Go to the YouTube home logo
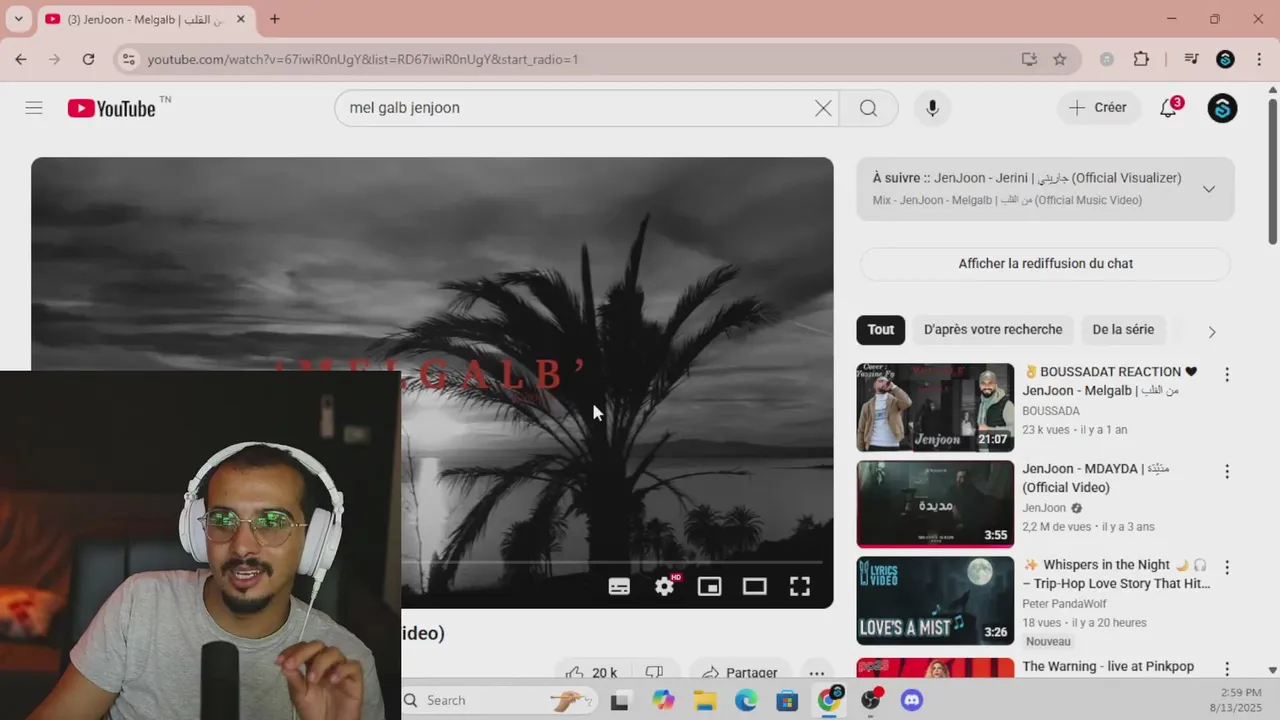Image resolution: width=1280 pixels, height=720 pixels. [112, 108]
